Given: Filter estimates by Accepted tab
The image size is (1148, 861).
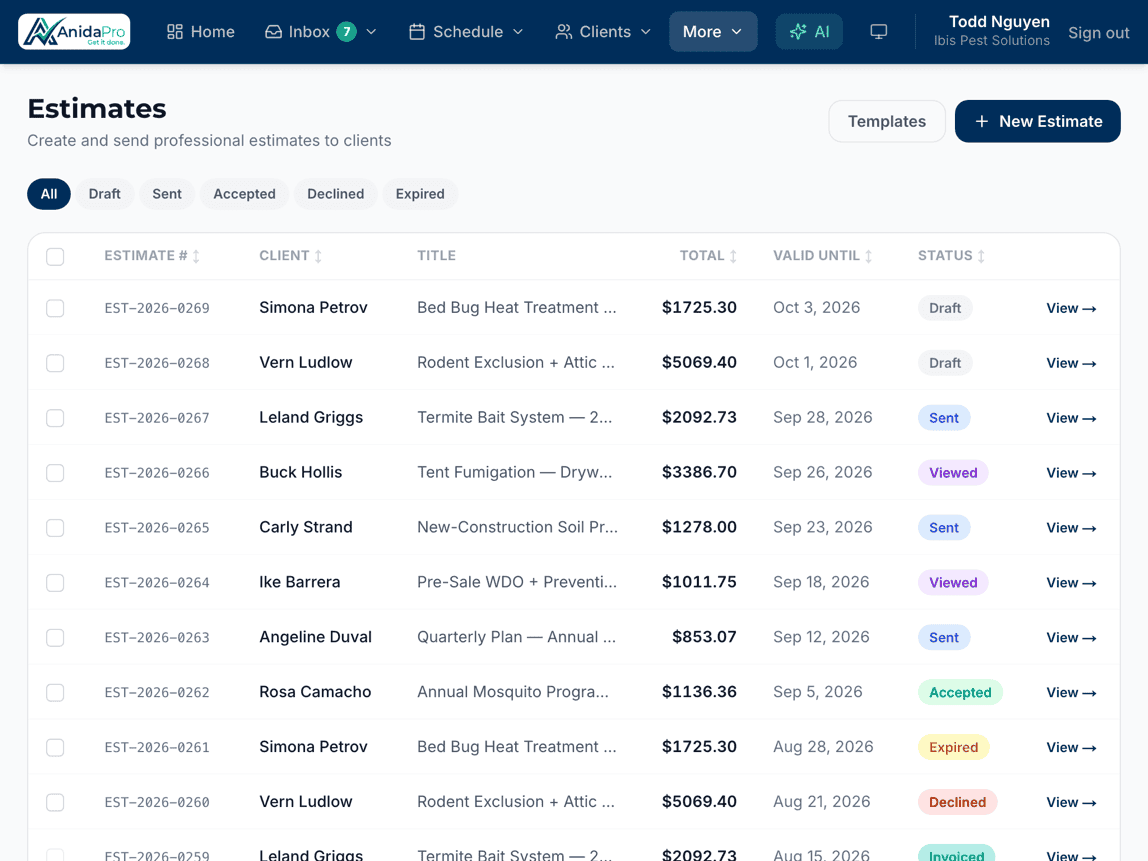Looking at the screenshot, I should [245, 194].
